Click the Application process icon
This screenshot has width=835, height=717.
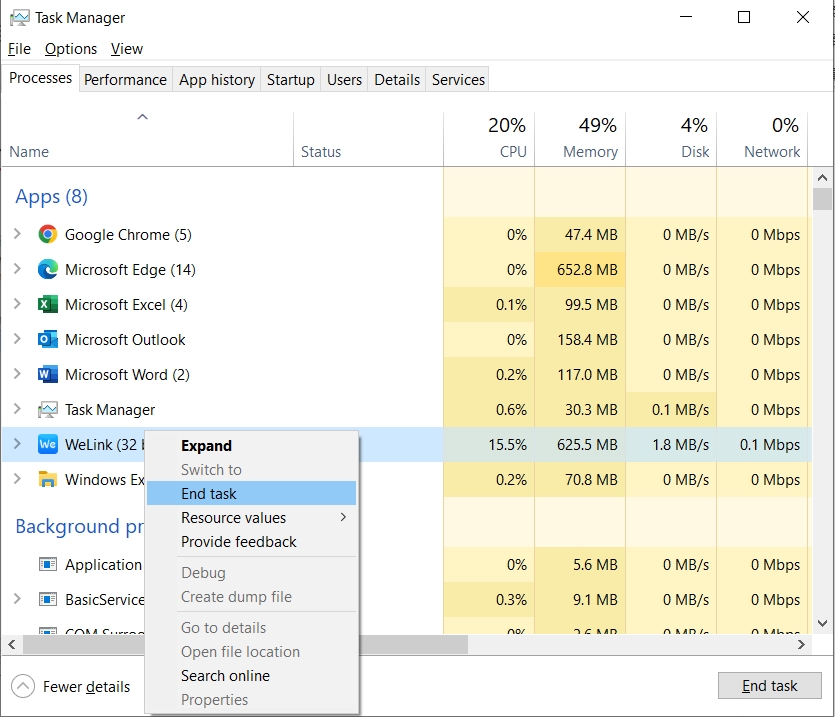pyautogui.click(x=47, y=565)
